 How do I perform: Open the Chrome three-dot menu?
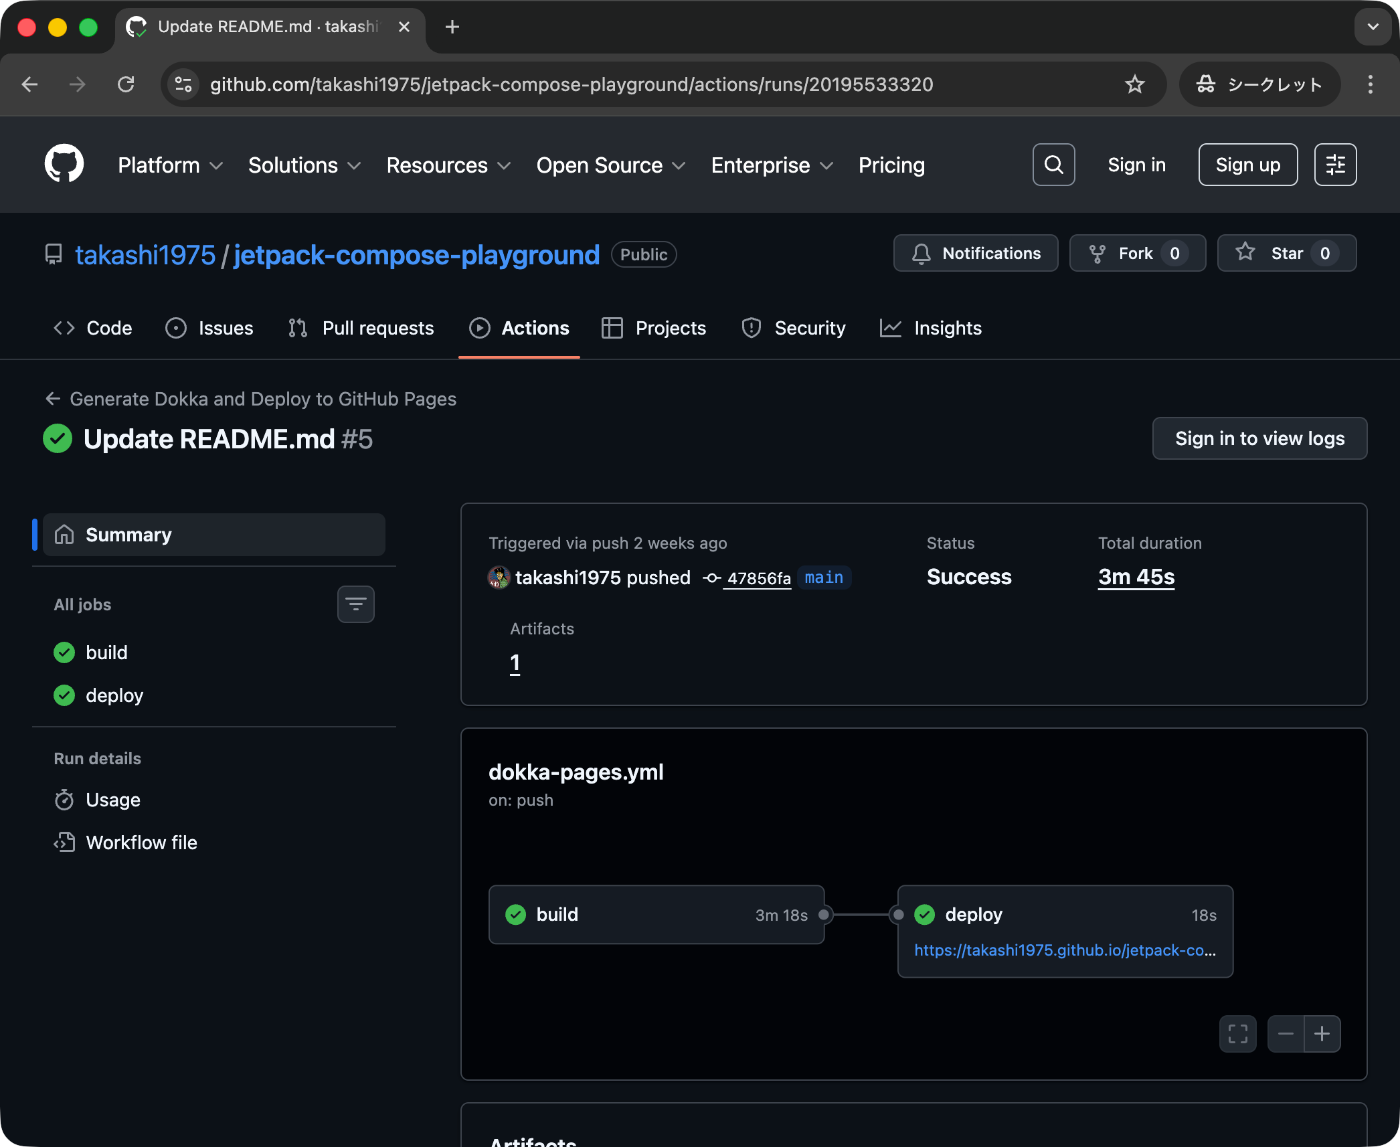pyautogui.click(x=1370, y=84)
